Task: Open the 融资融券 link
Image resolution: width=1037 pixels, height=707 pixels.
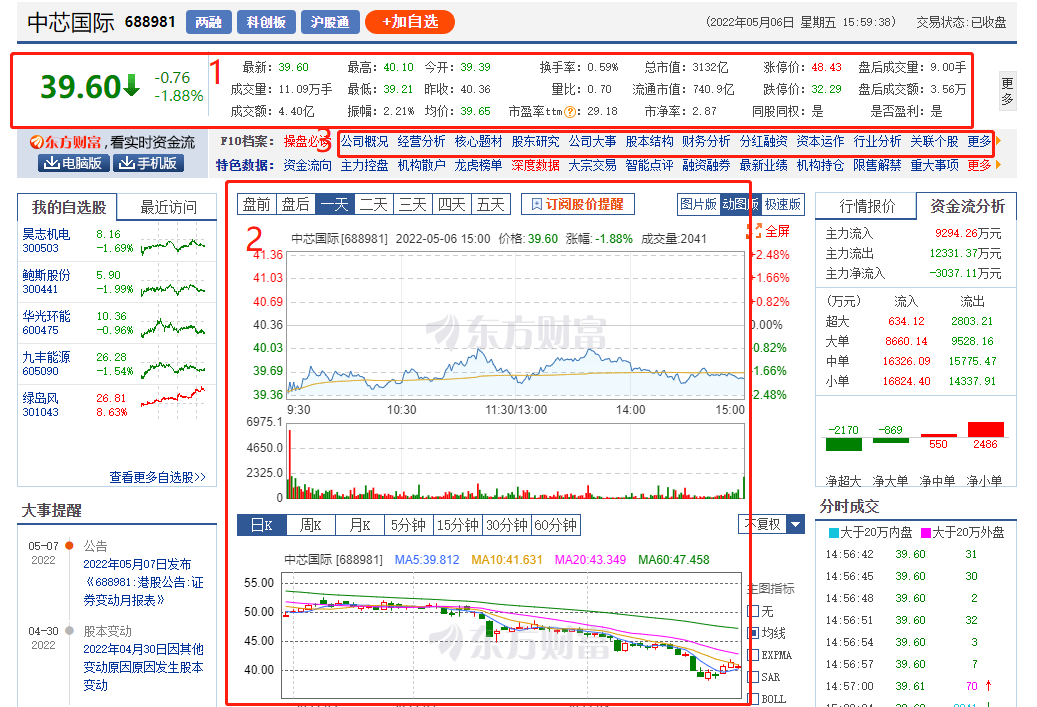Action: tap(706, 165)
